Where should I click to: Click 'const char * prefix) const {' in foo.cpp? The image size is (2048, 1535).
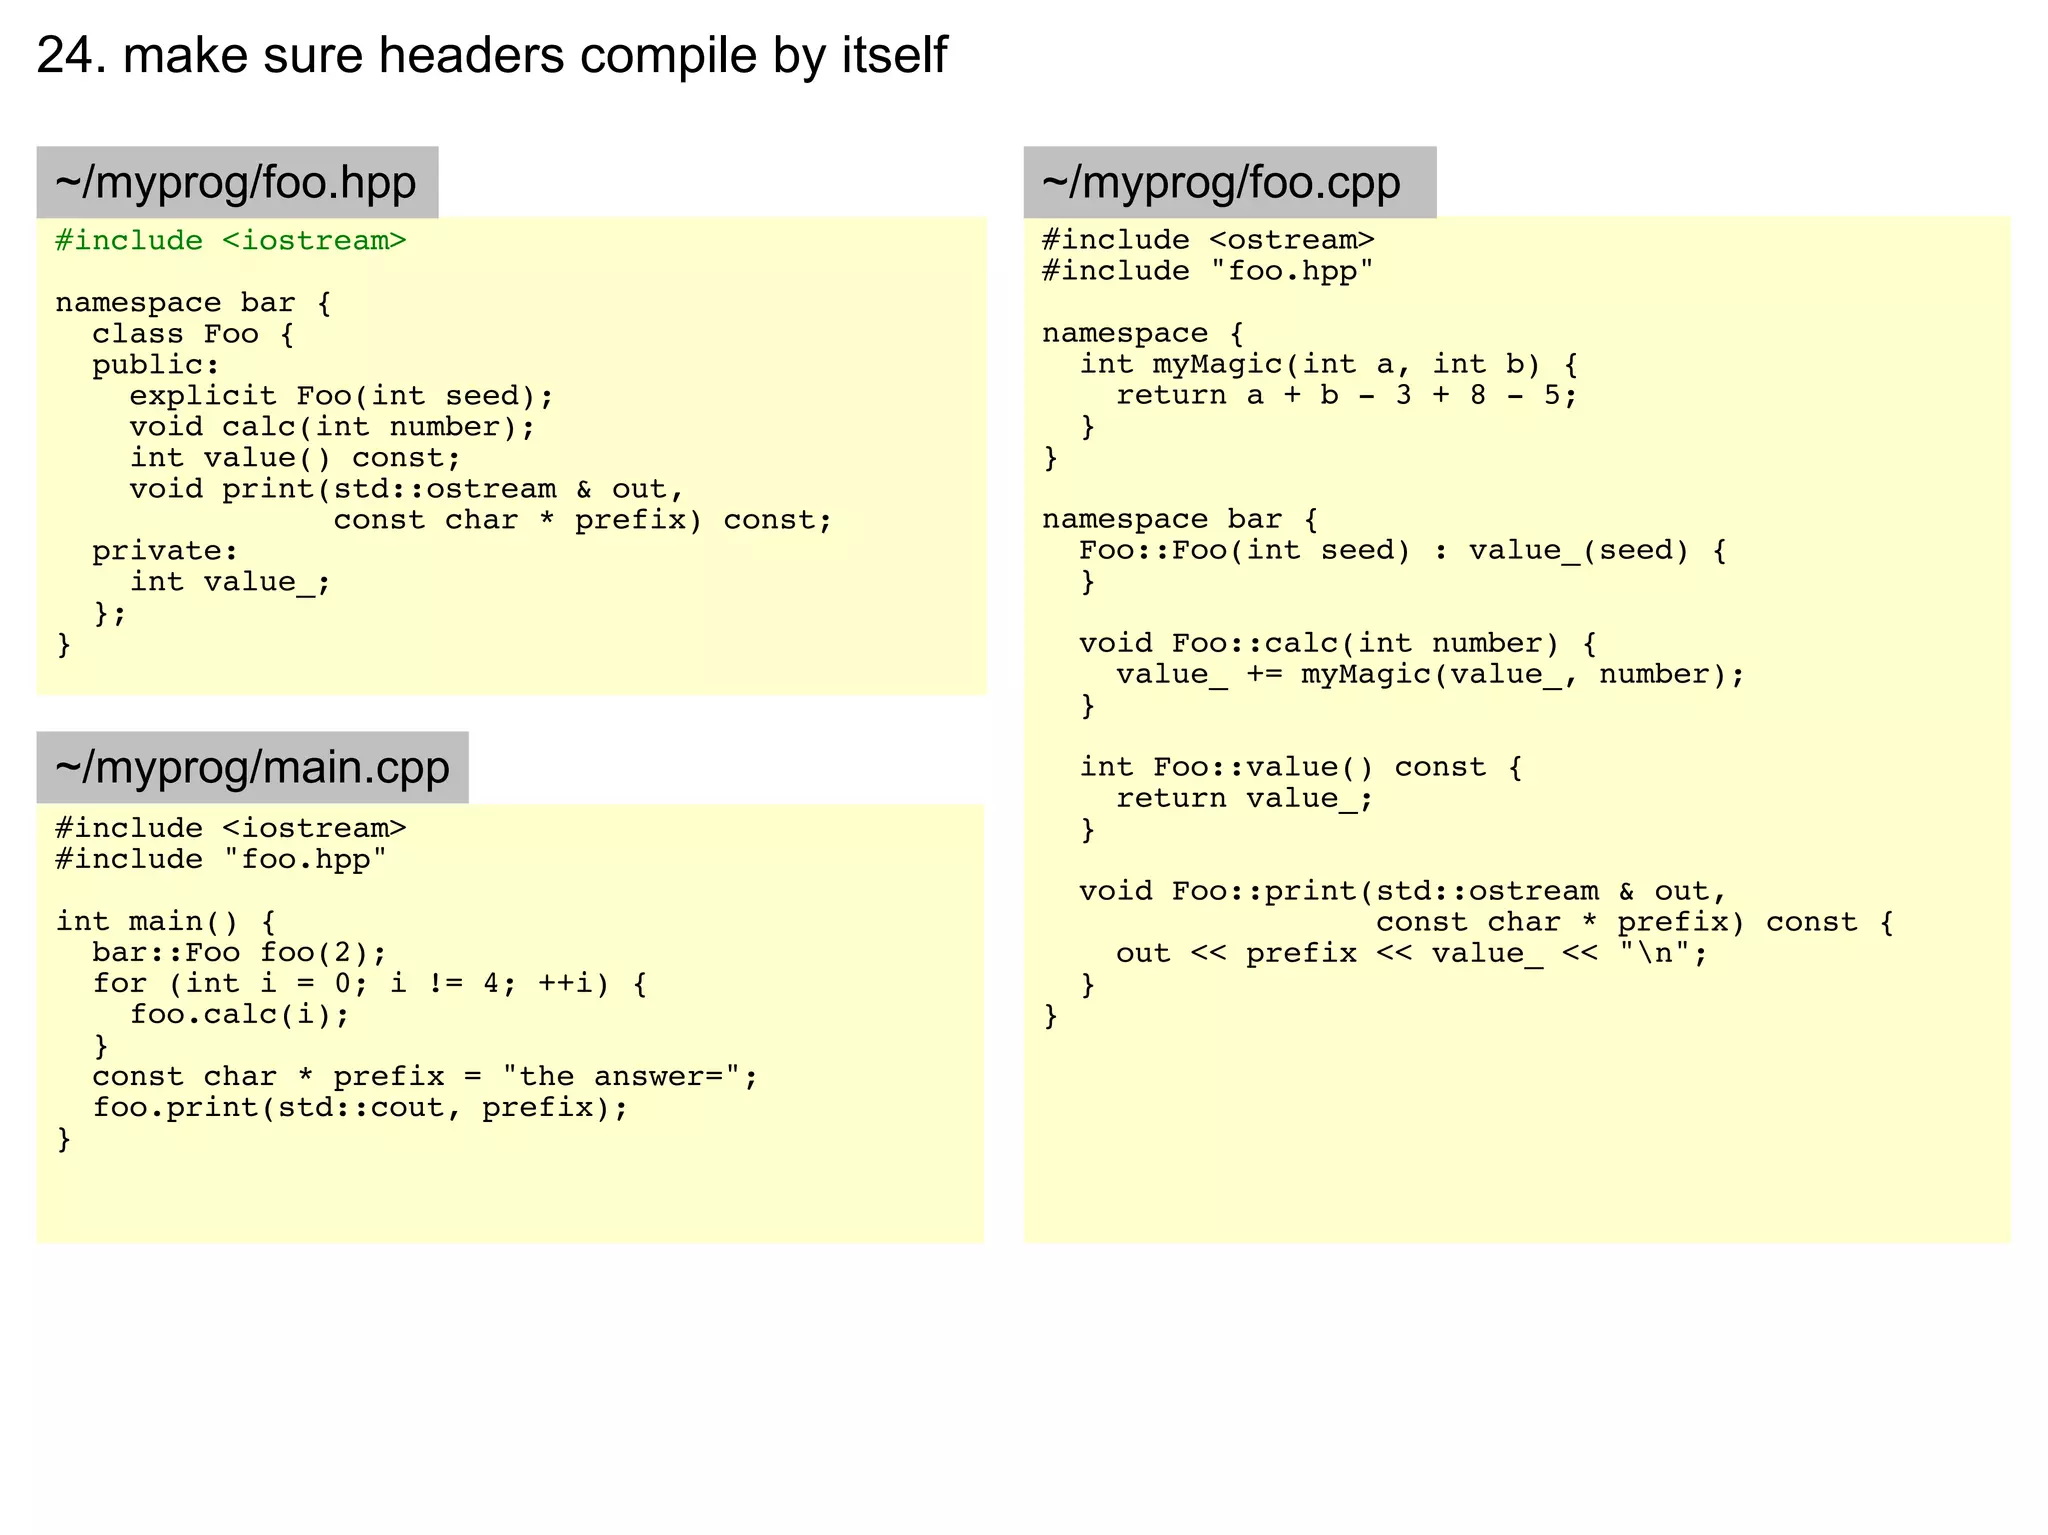[x=1635, y=922]
